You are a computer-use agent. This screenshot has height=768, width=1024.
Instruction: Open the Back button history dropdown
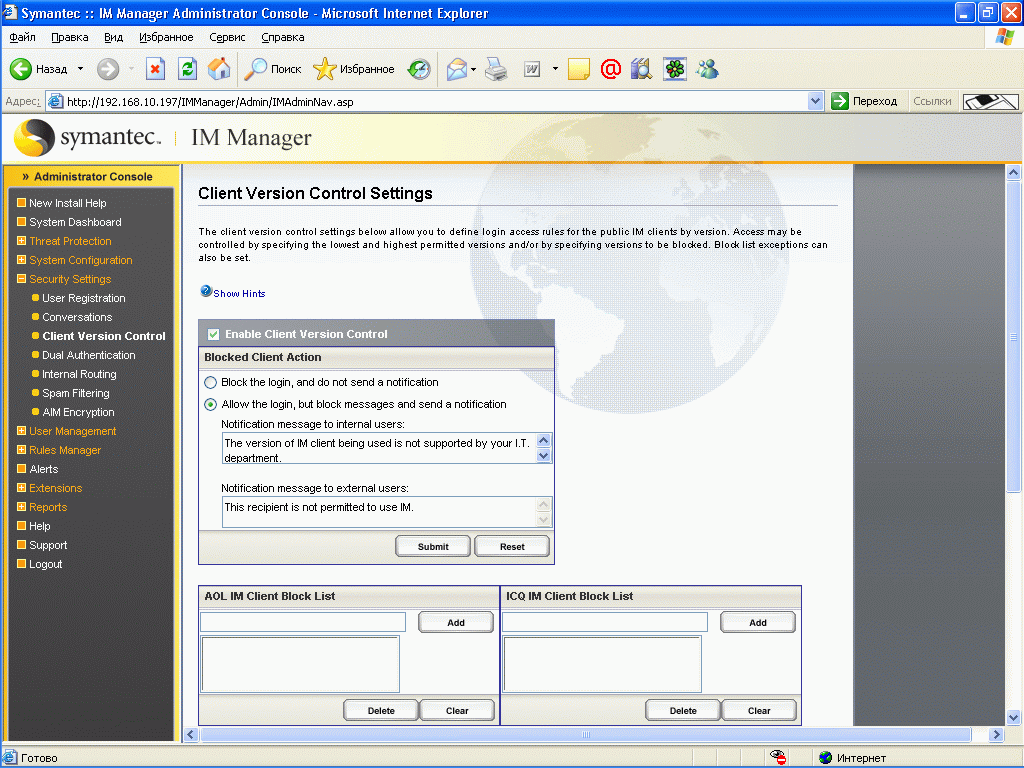80,69
